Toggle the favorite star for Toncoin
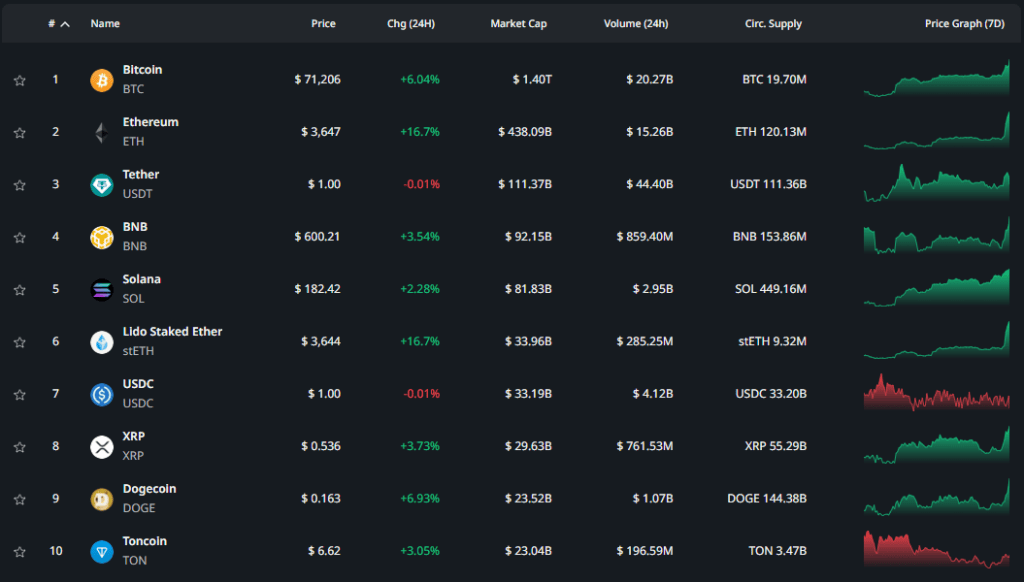Viewport: 1024px width, 582px height. 19,551
